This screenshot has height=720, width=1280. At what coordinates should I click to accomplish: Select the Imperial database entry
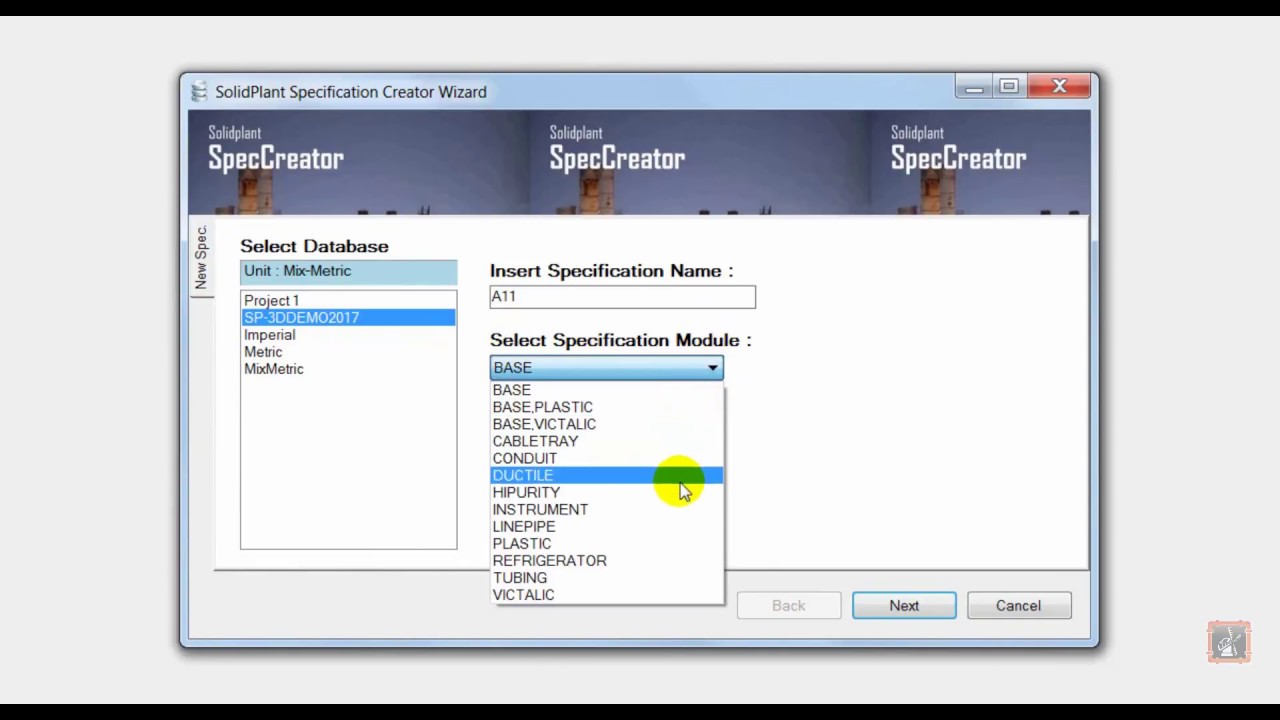(348, 334)
